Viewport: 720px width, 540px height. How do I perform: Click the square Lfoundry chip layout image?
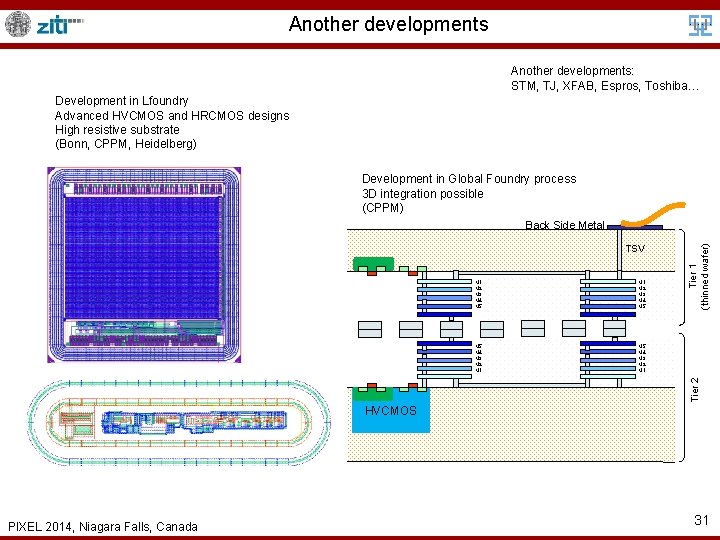[x=144, y=265]
